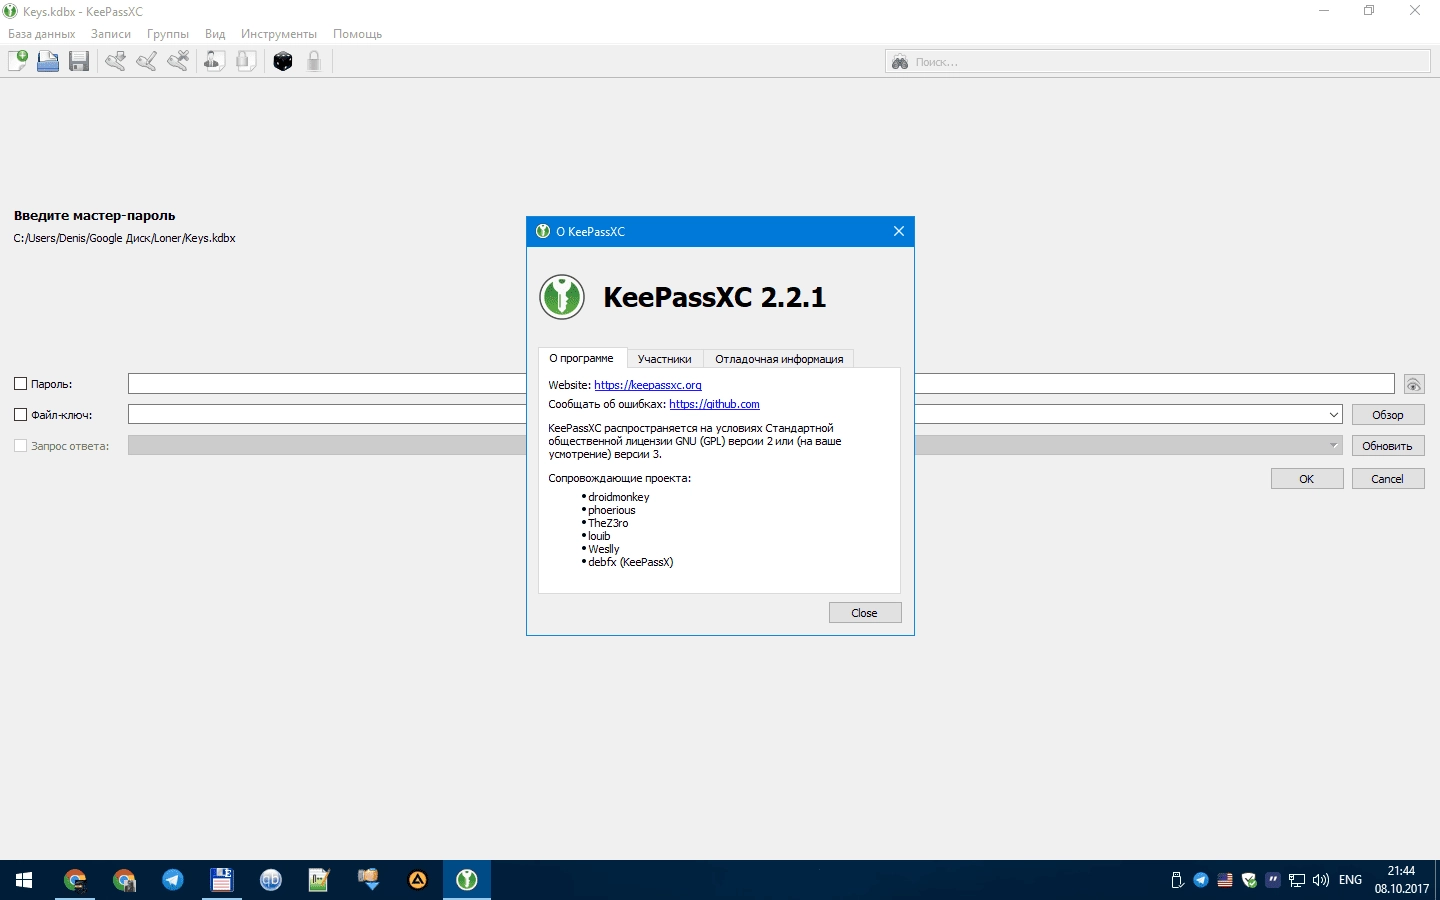The height and width of the screenshot is (900, 1440).
Task: Click louib in maintainers list
Action: [x=599, y=536]
